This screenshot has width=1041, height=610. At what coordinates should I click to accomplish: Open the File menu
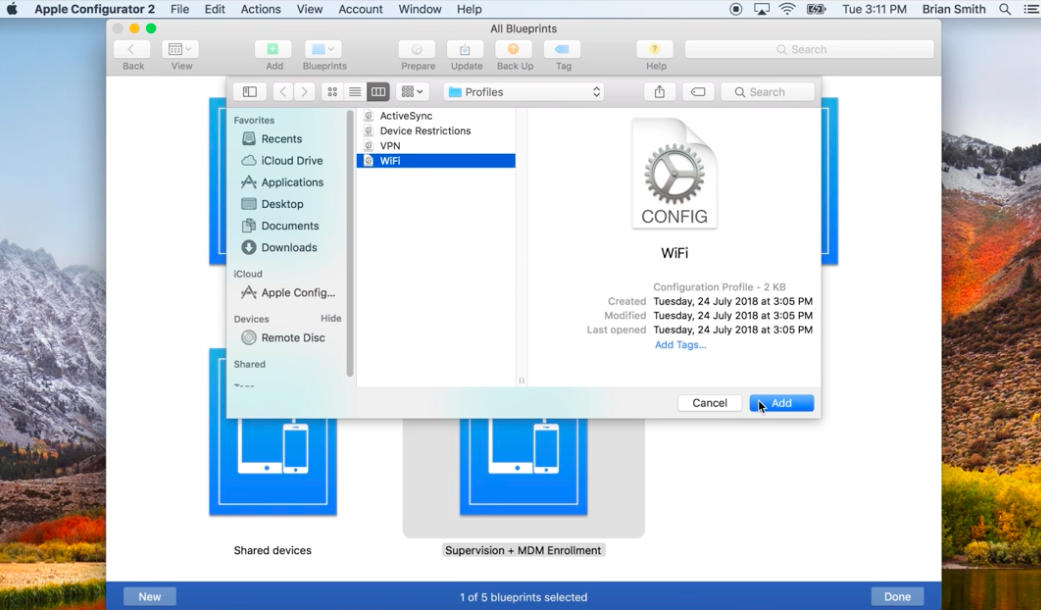point(179,9)
